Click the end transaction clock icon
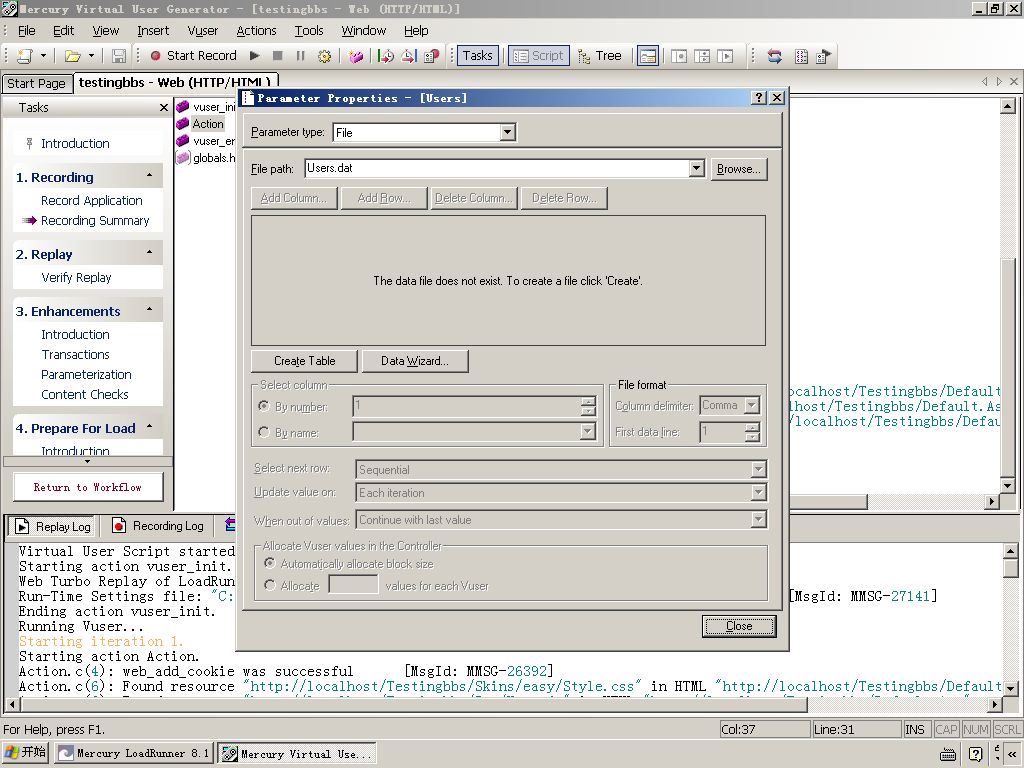This screenshot has width=1024, height=768. (x=409, y=56)
